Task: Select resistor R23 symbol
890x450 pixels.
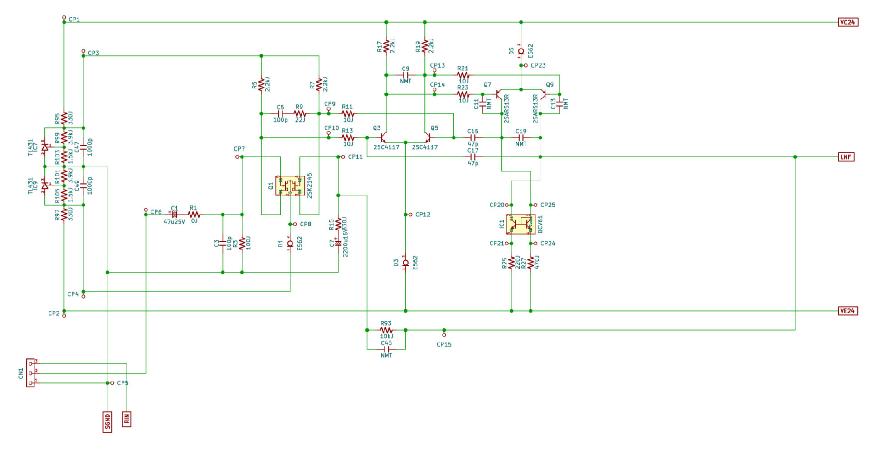Action: coord(463,95)
